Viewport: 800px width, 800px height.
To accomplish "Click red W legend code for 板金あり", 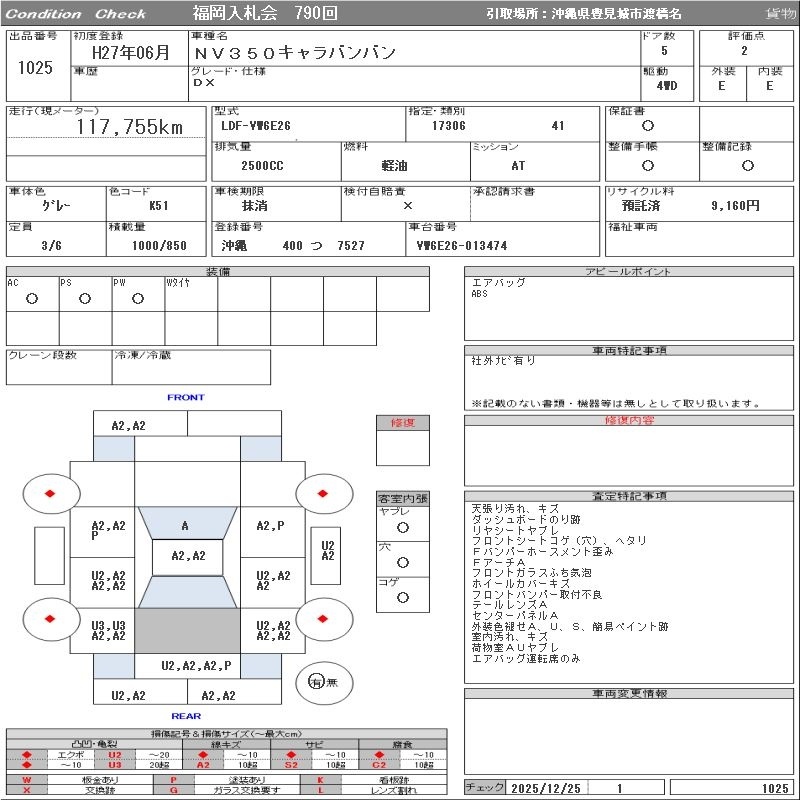I will point(27,780).
